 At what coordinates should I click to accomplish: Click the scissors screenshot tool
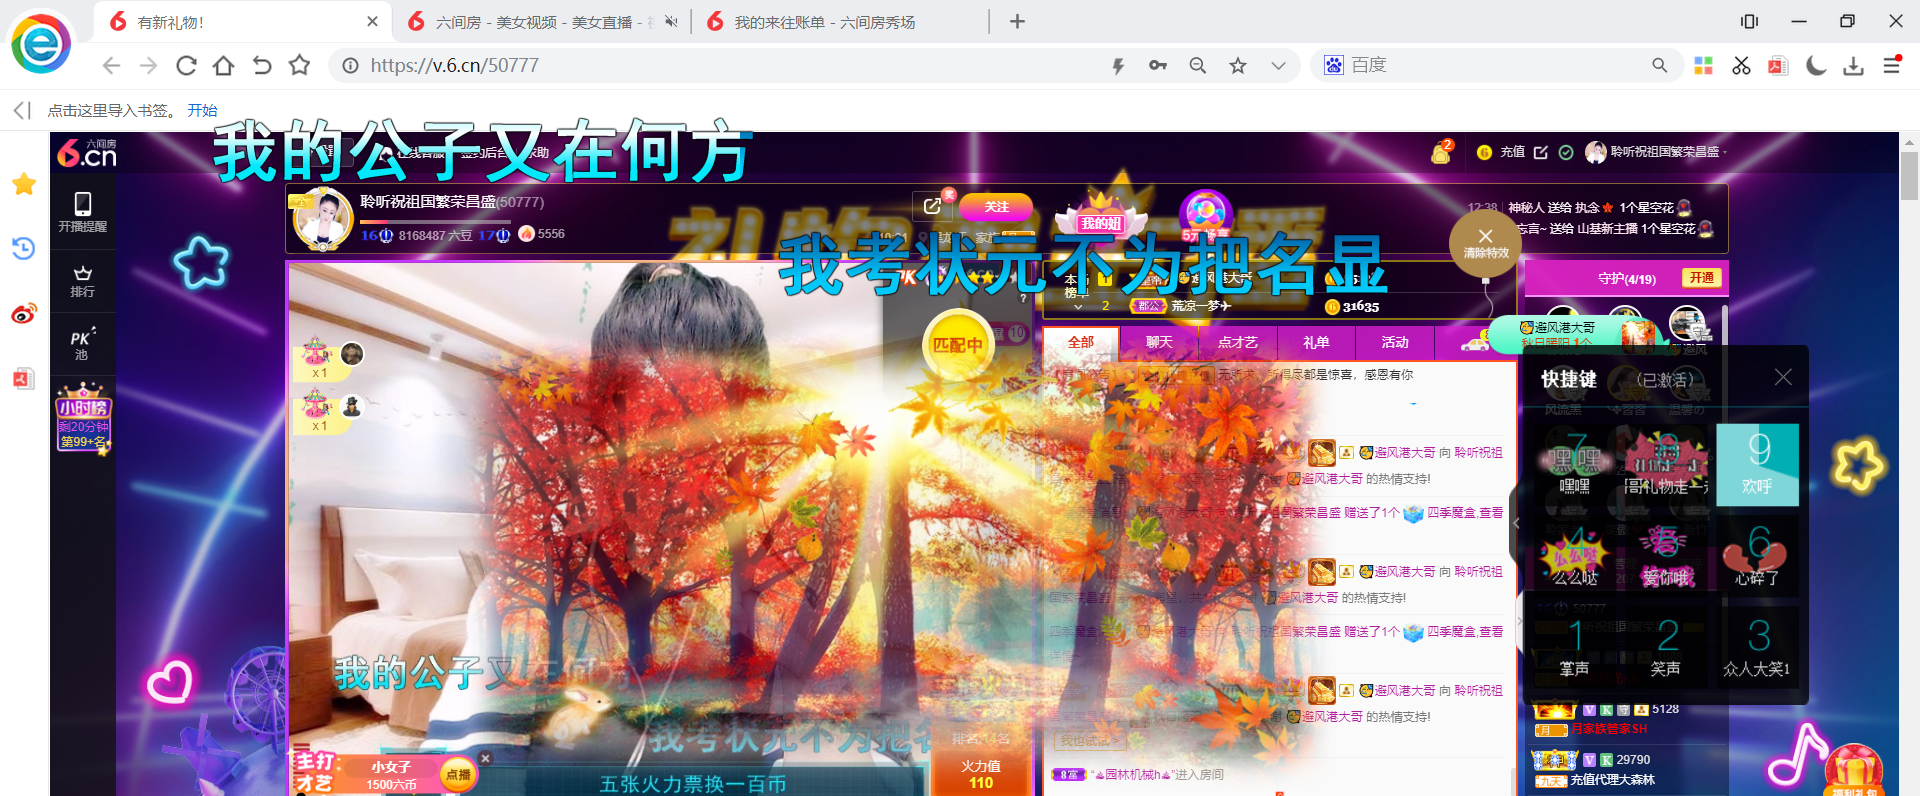1741,66
